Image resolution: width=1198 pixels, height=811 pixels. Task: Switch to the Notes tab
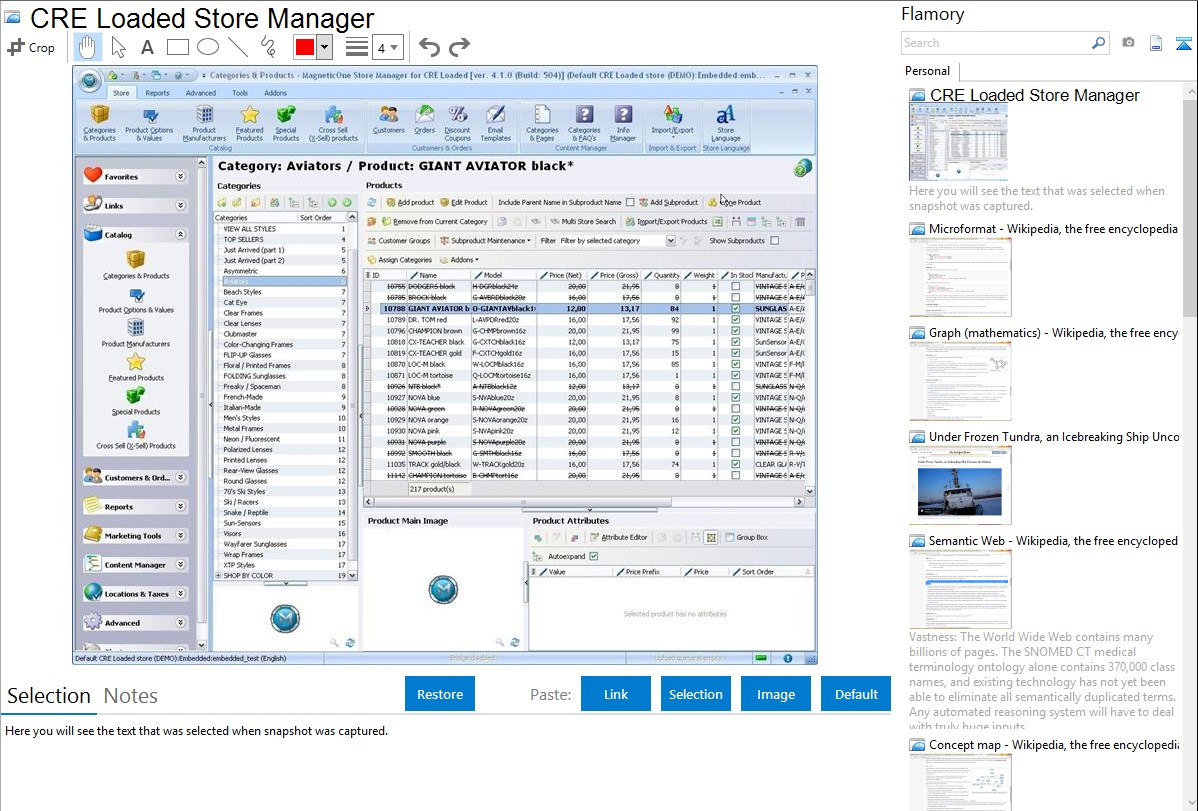tap(131, 696)
